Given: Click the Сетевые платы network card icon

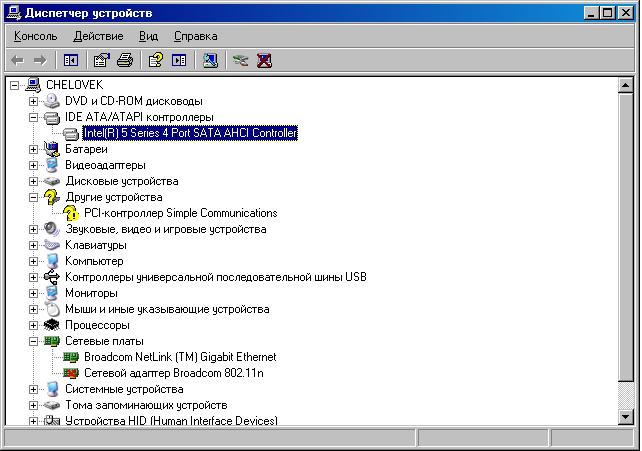Looking at the screenshot, I should [52, 341].
